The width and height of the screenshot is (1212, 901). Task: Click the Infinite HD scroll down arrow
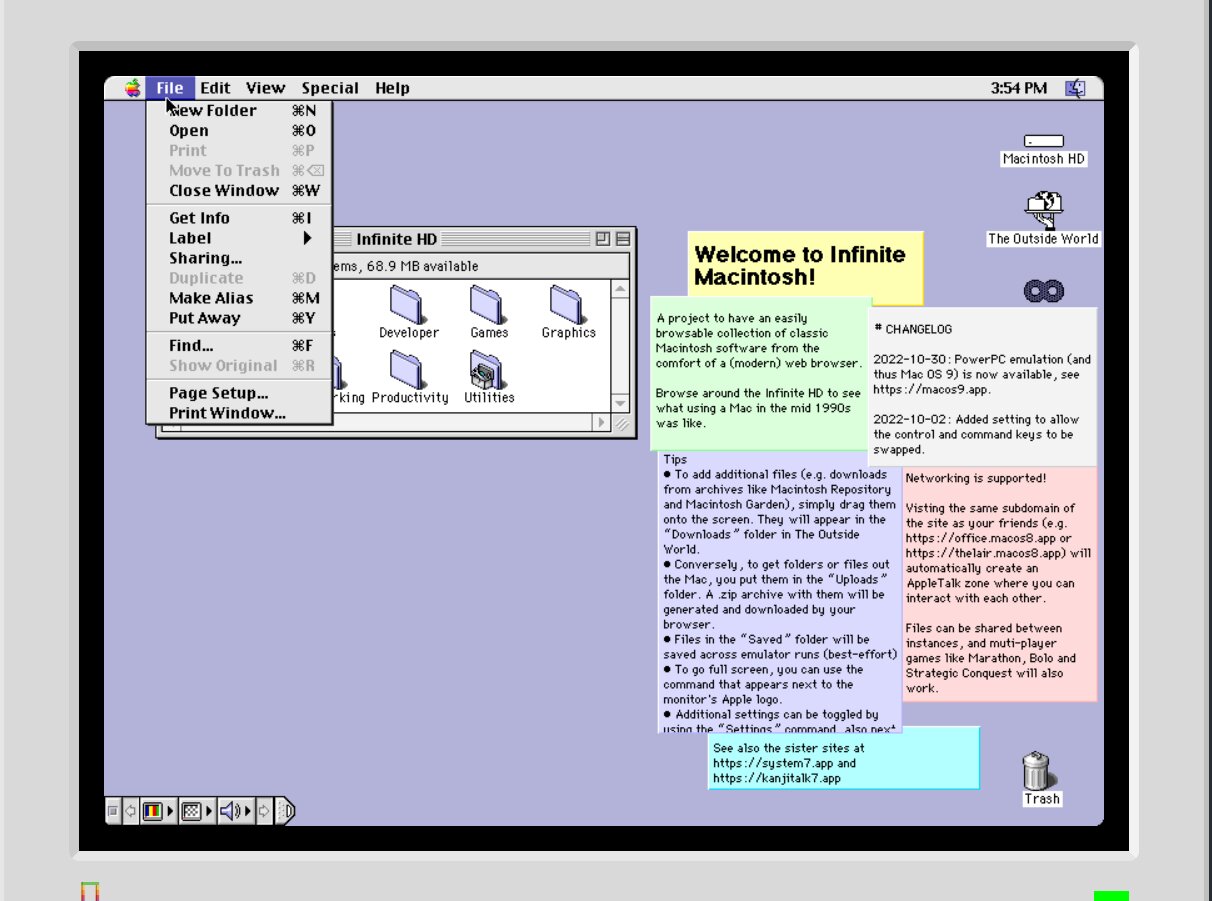620,403
